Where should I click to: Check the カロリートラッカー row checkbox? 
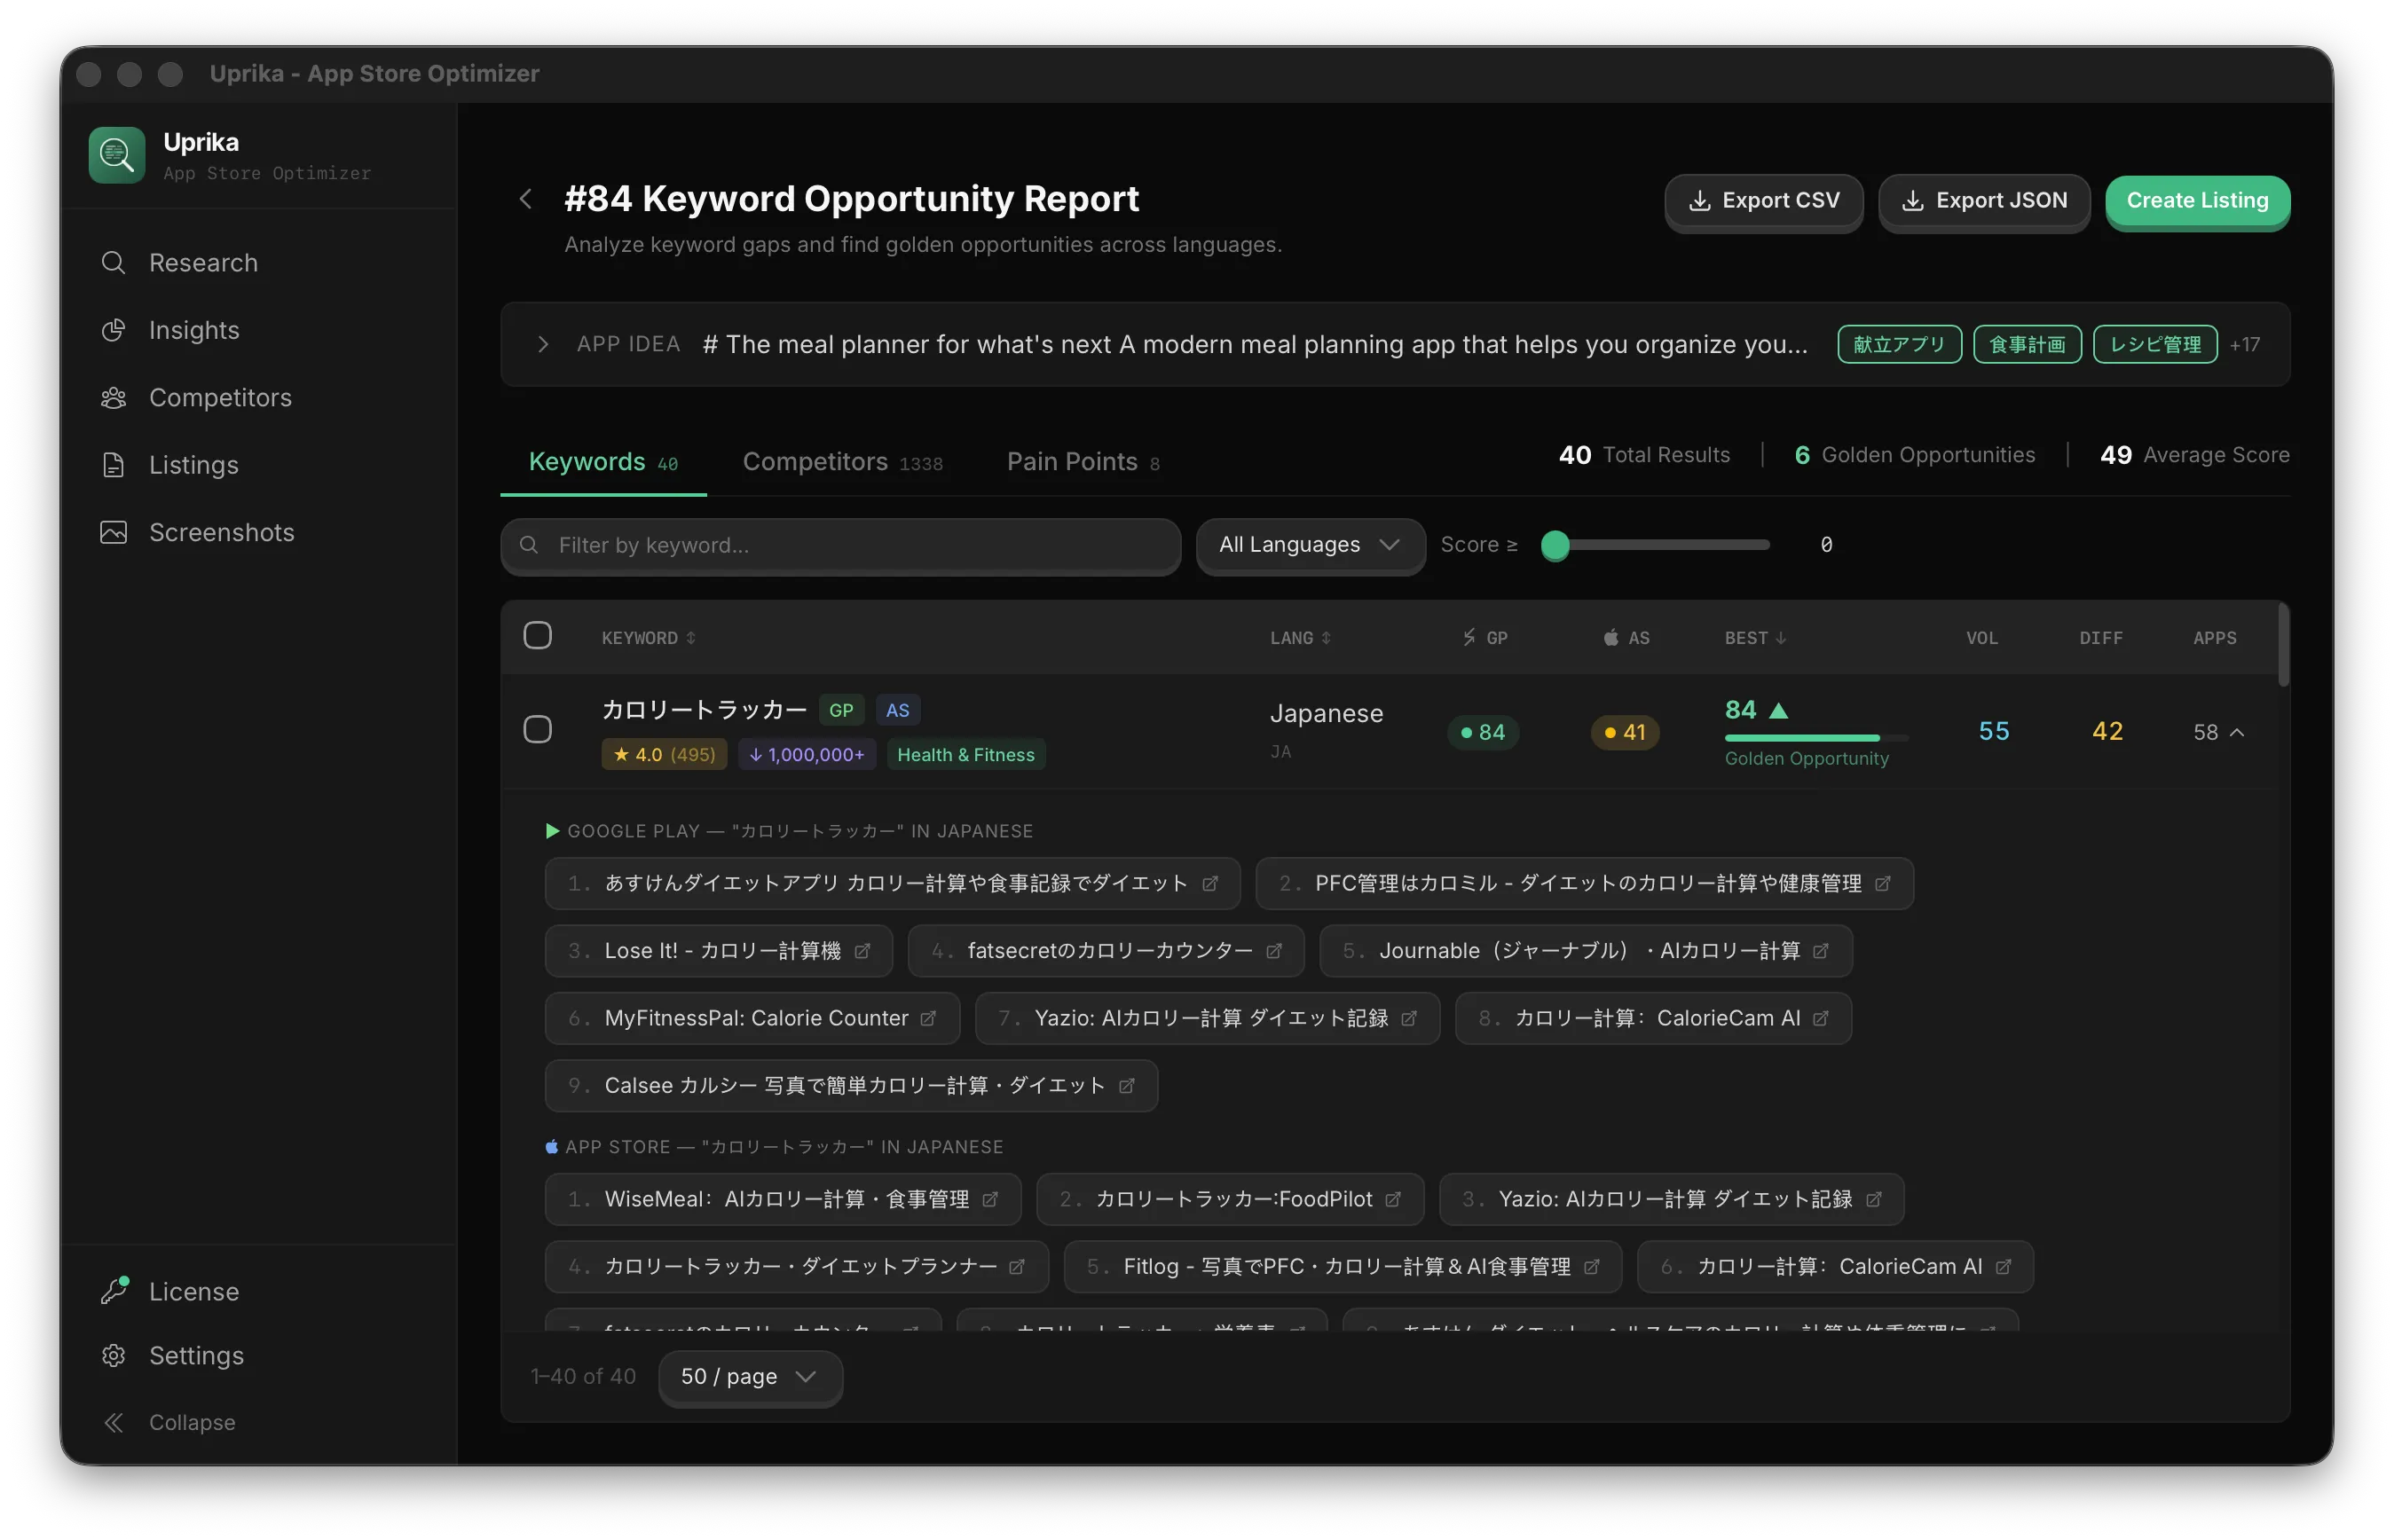click(538, 730)
